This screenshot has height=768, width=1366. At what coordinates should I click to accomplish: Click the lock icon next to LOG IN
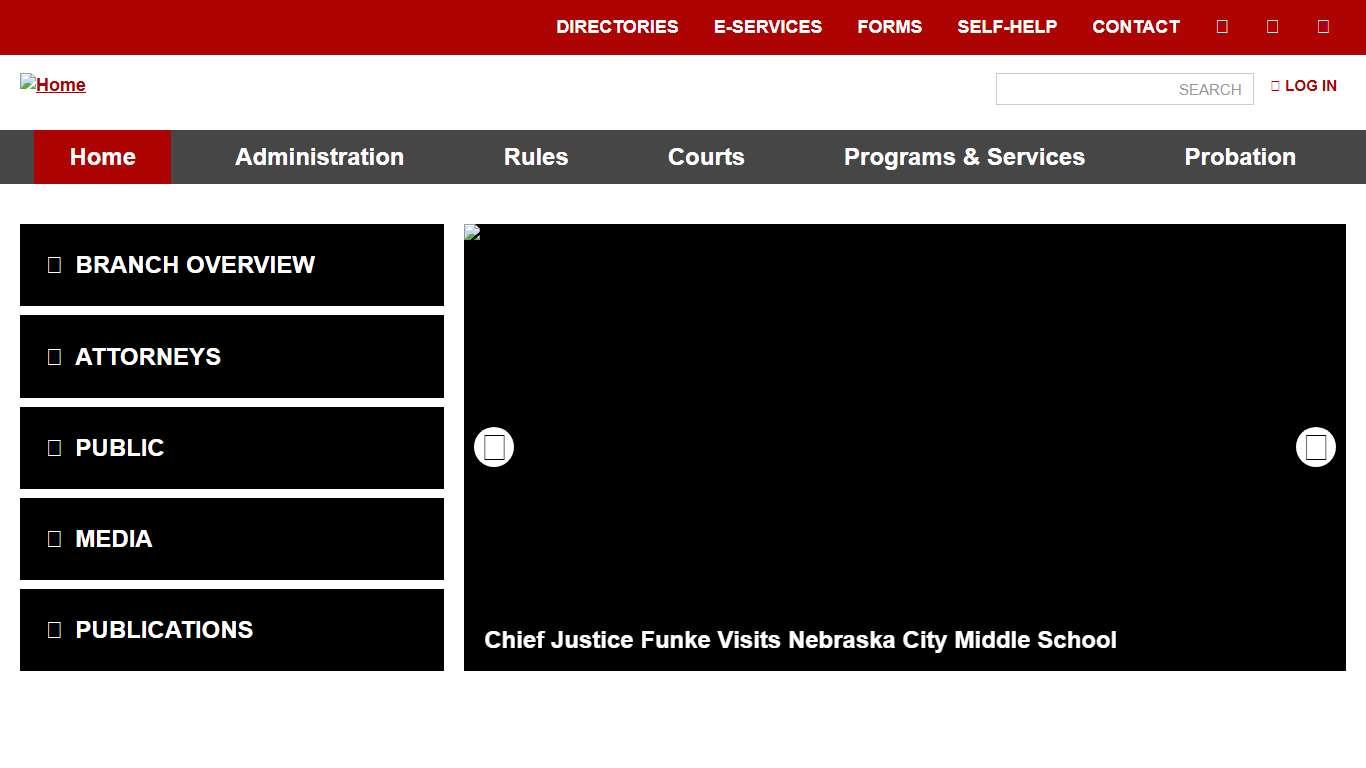click(x=1274, y=85)
